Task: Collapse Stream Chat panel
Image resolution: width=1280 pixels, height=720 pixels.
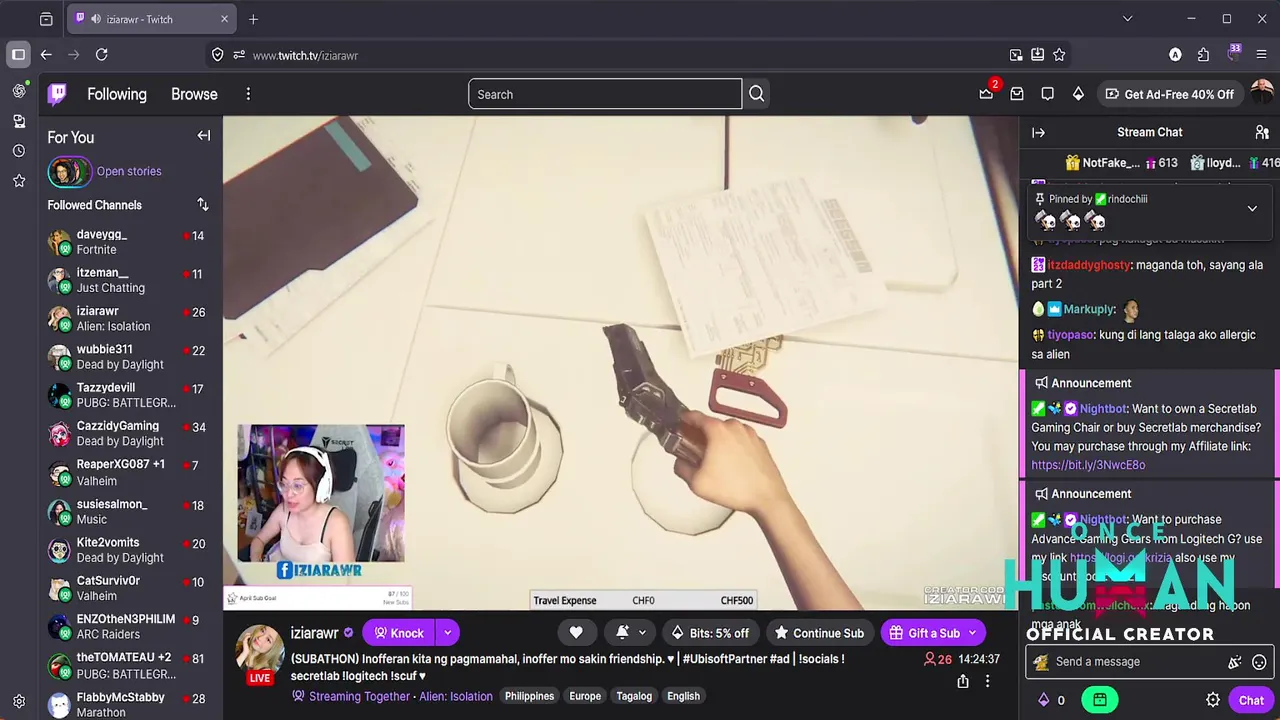Action: [x=1038, y=132]
